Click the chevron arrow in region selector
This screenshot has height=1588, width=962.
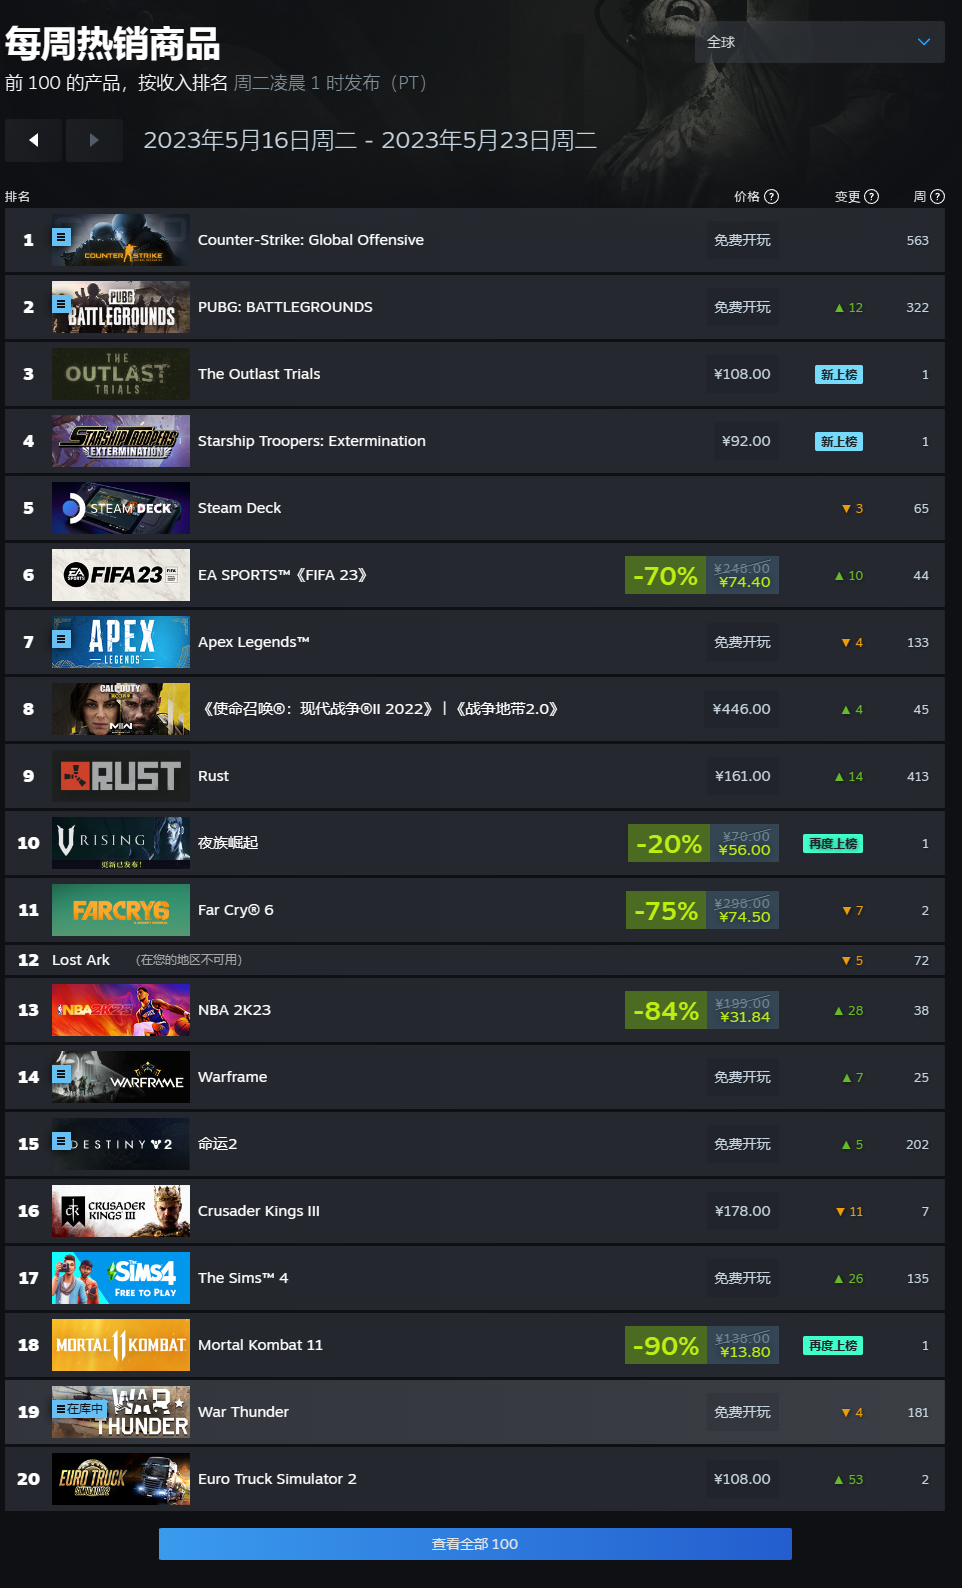[924, 42]
